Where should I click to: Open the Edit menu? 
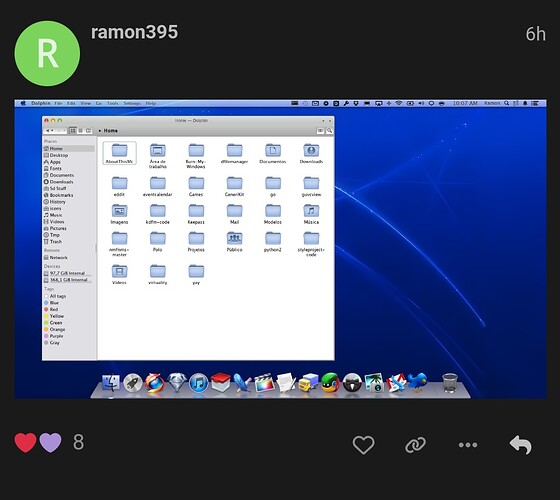tap(71, 103)
